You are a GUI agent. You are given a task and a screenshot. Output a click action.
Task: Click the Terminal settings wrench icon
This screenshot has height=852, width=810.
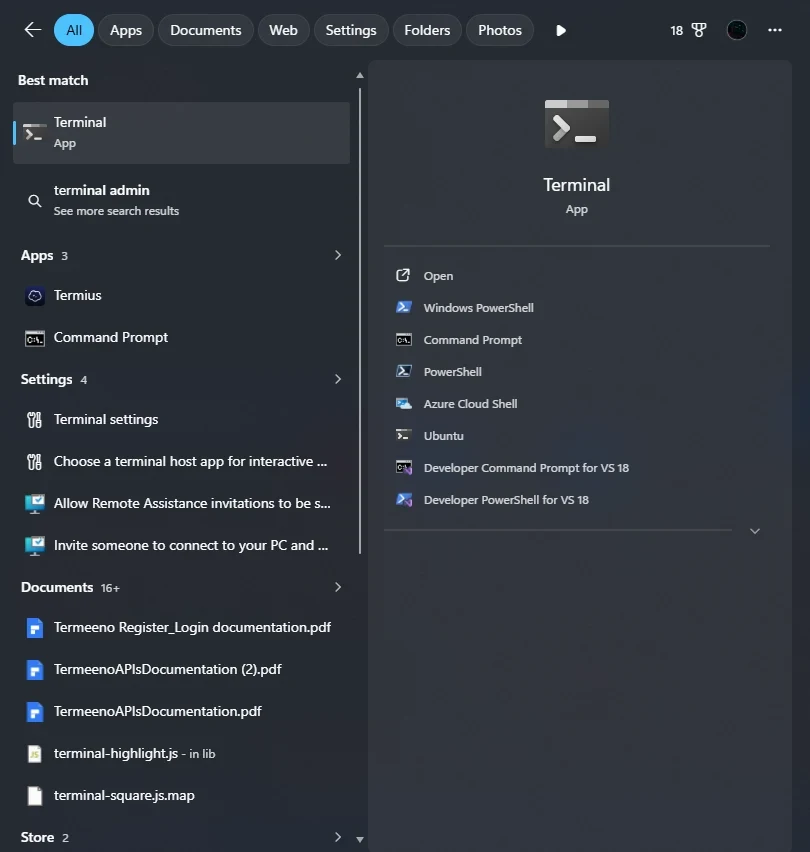point(34,419)
